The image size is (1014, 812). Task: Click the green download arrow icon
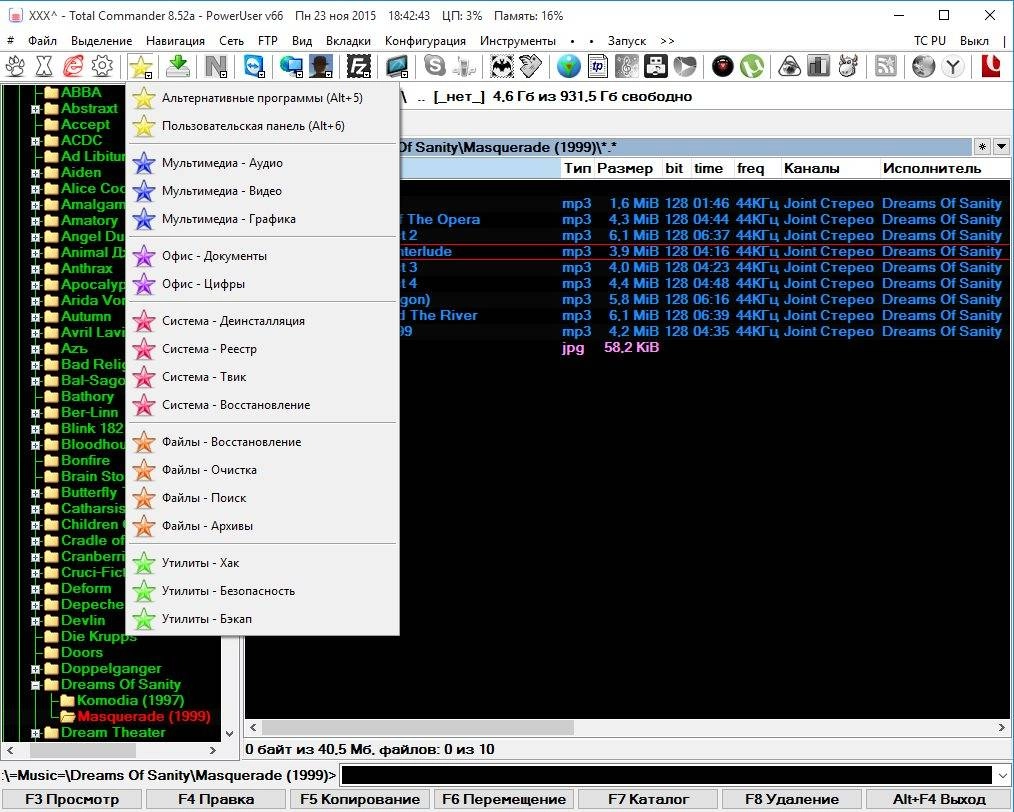tap(178, 66)
